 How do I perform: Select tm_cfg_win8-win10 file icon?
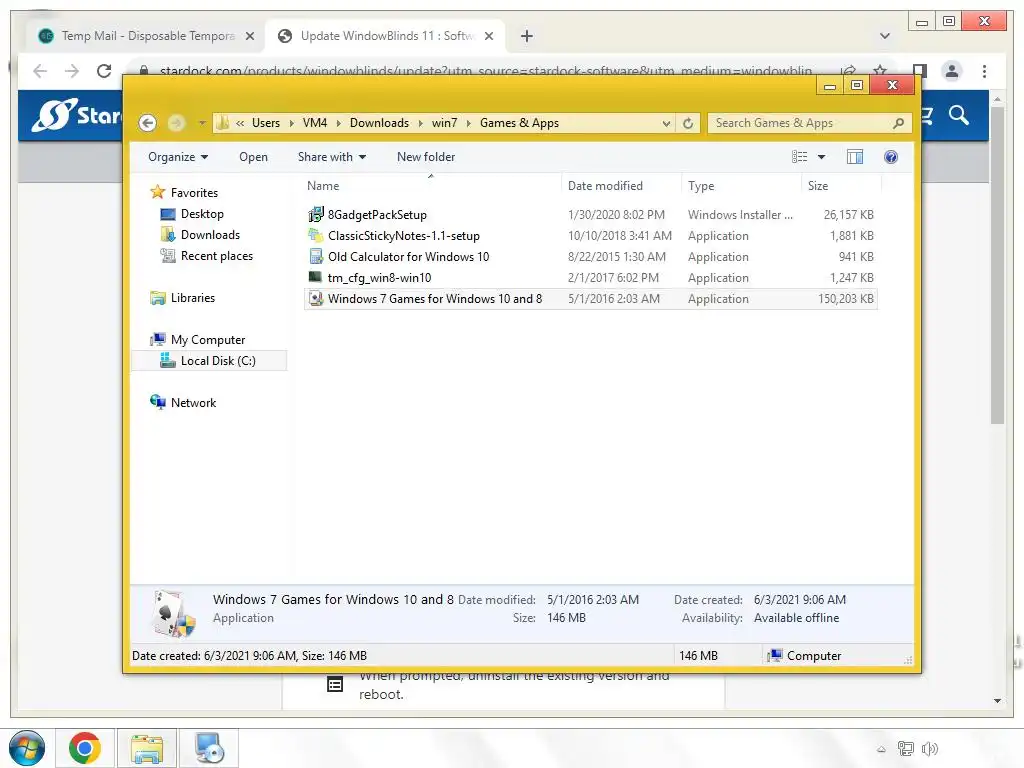click(x=315, y=277)
